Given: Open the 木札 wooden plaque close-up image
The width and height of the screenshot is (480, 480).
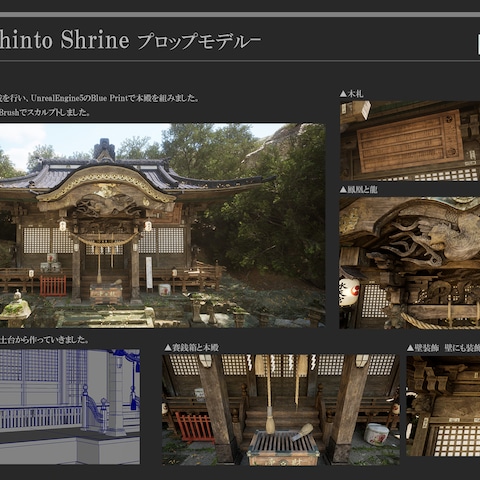Looking at the screenshot, I should click(x=410, y=141).
